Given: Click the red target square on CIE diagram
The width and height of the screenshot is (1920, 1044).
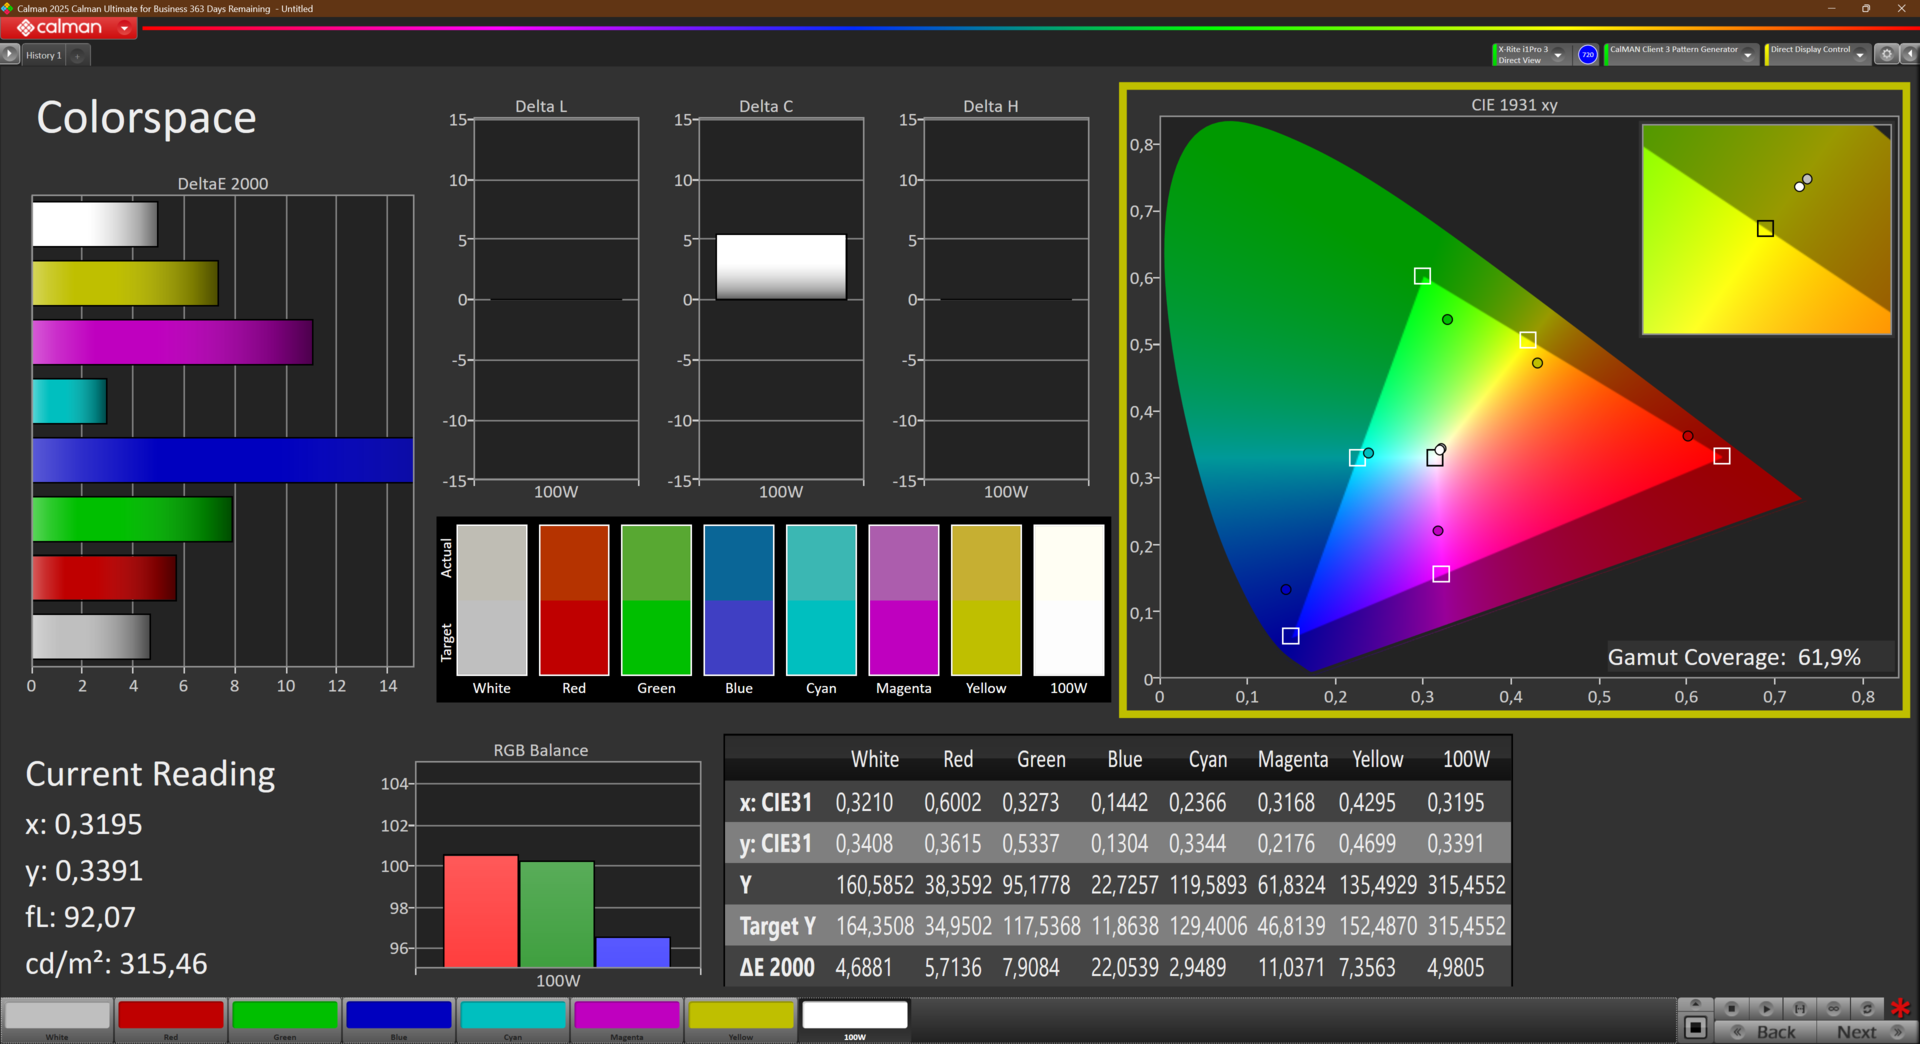Looking at the screenshot, I should pyautogui.click(x=1722, y=456).
